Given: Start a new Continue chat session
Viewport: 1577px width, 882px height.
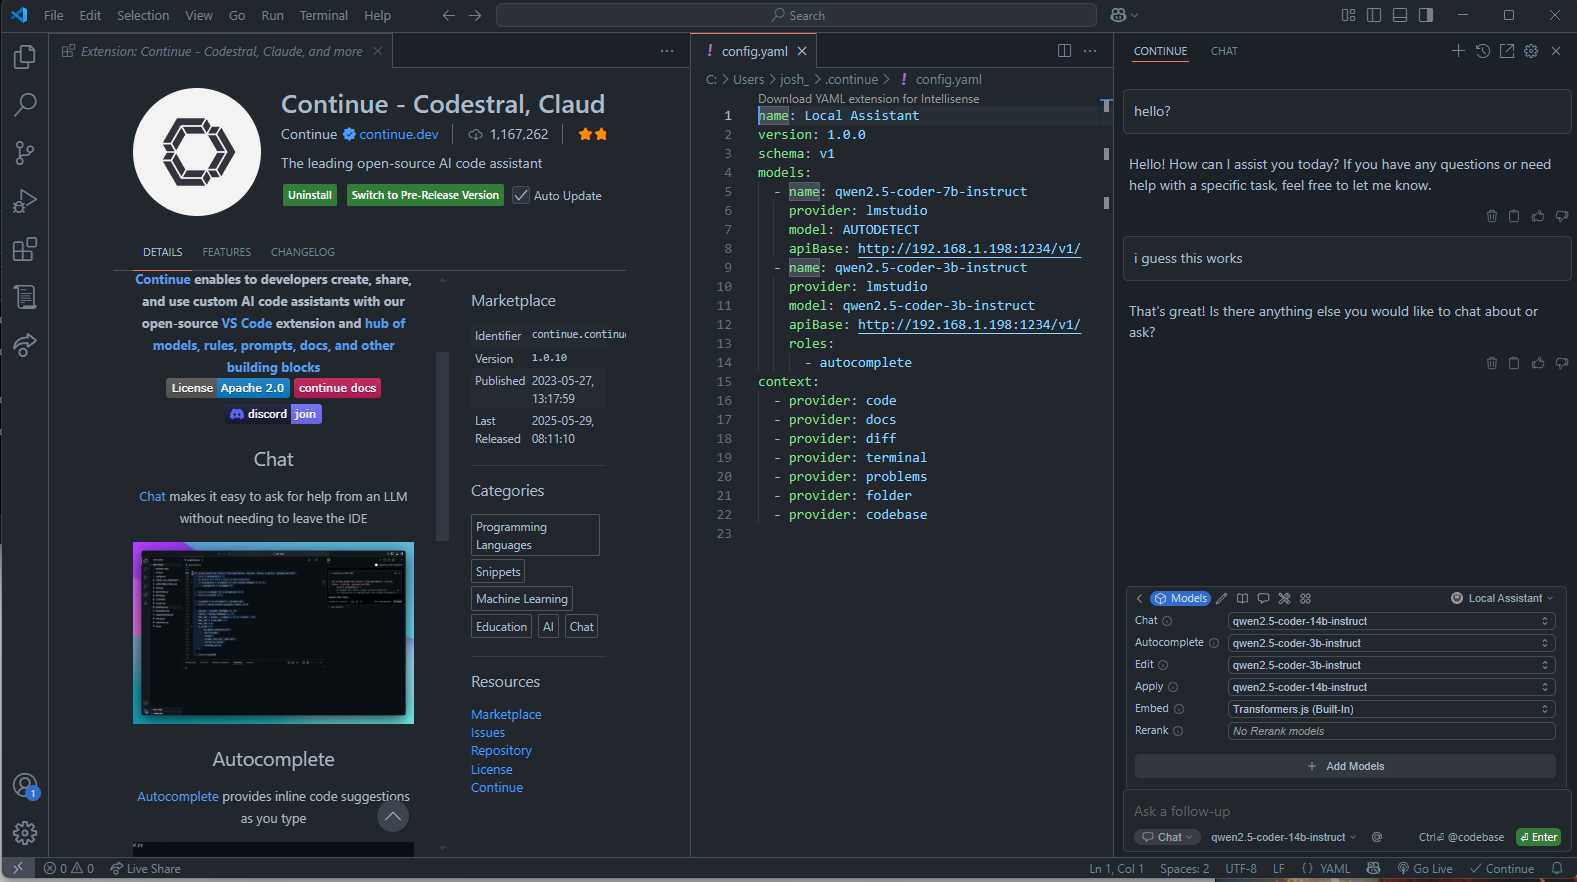Looking at the screenshot, I should [x=1458, y=51].
